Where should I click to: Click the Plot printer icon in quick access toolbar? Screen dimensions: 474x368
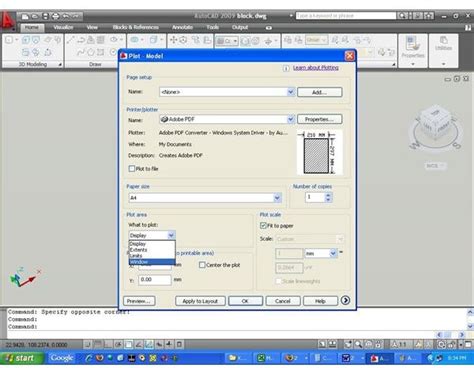point(55,16)
